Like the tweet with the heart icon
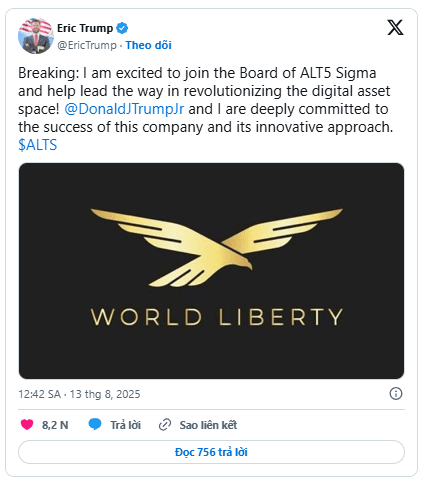 pos(27,425)
